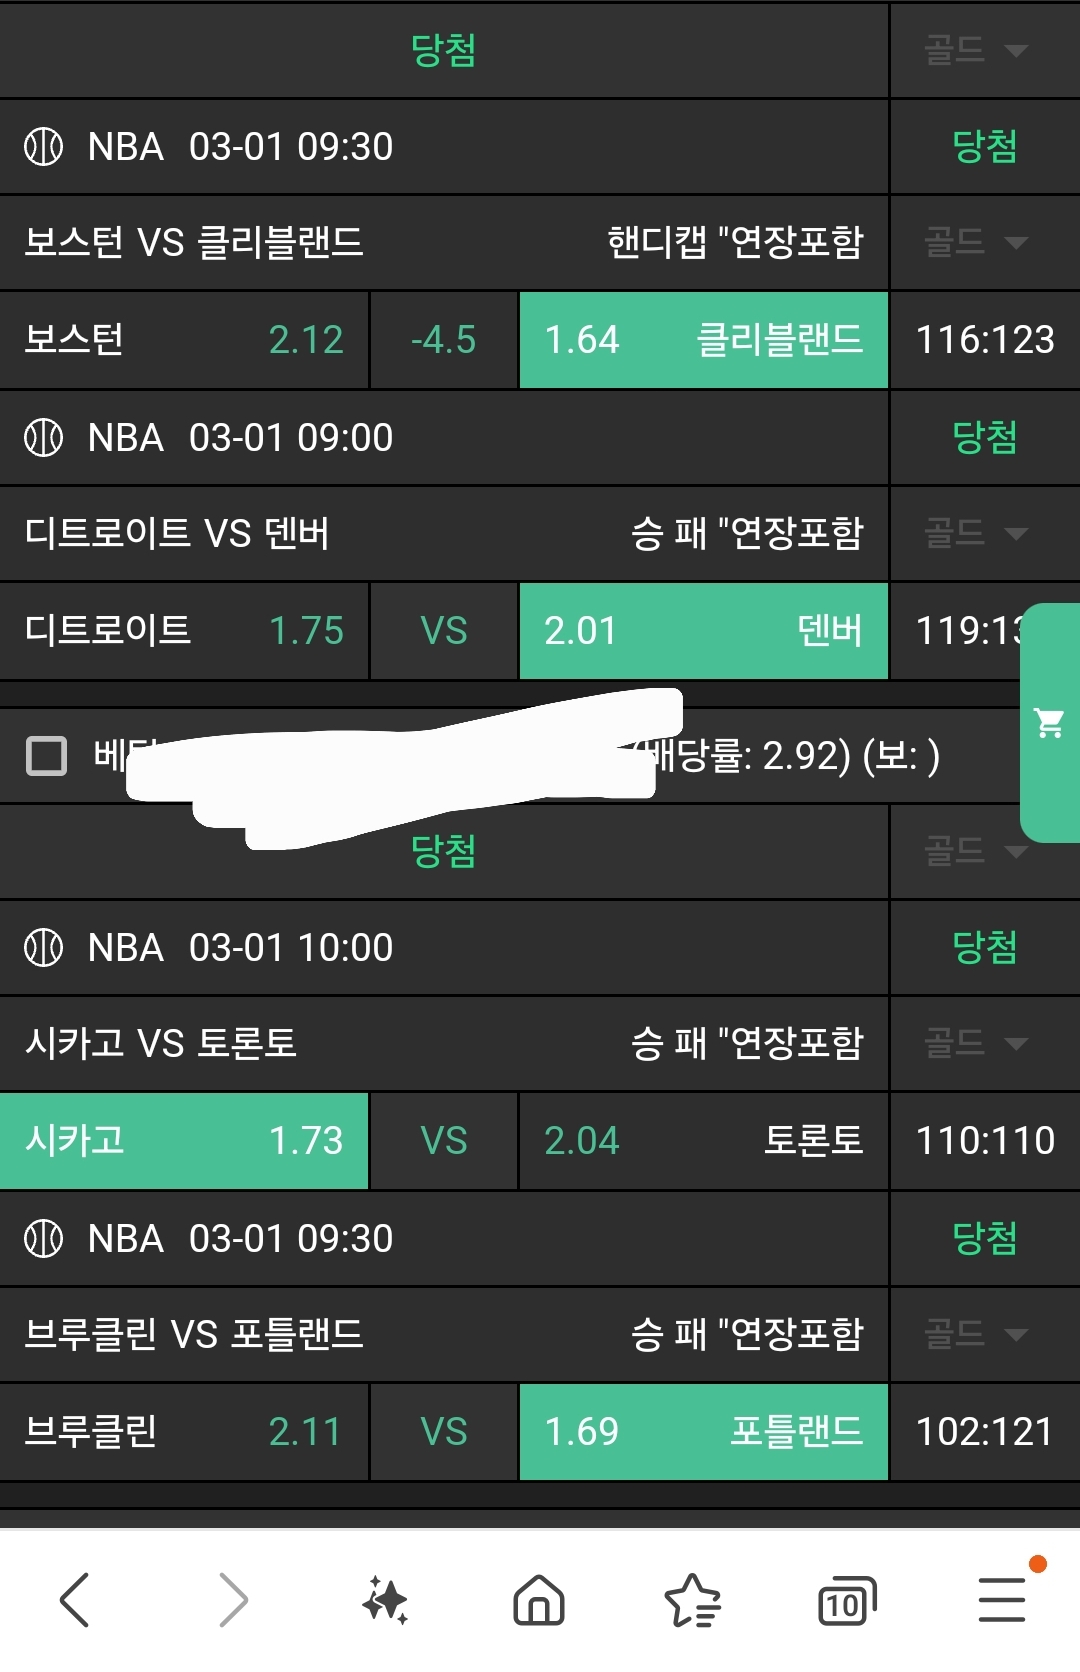Select 클리블랜드 at odds 1.64
The height and width of the screenshot is (1672, 1080).
(x=703, y=340)
